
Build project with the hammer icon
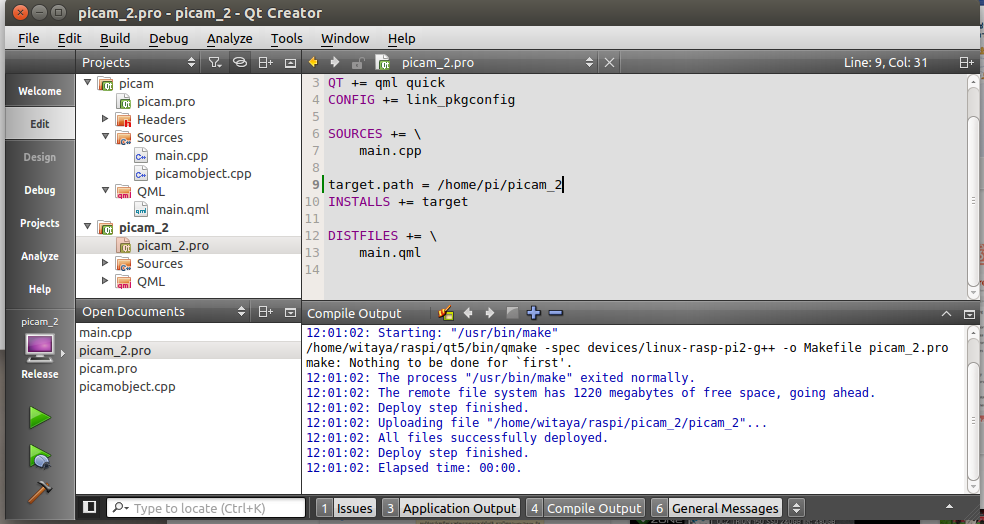pos(40,493)
